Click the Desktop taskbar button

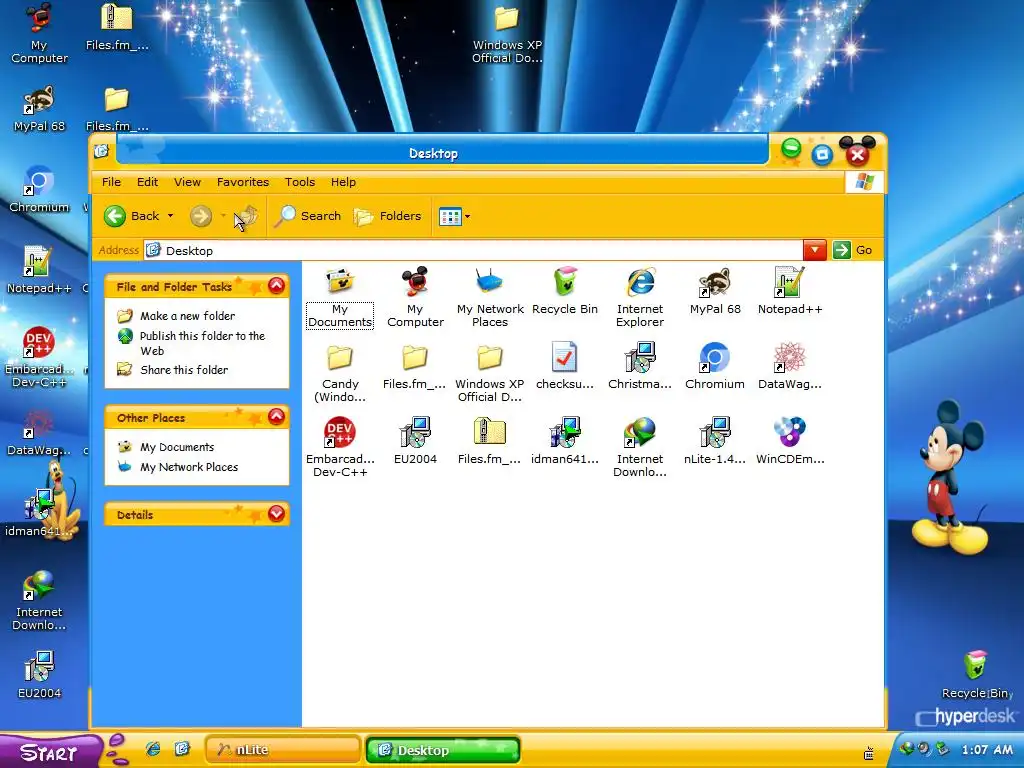coord(443,750)
